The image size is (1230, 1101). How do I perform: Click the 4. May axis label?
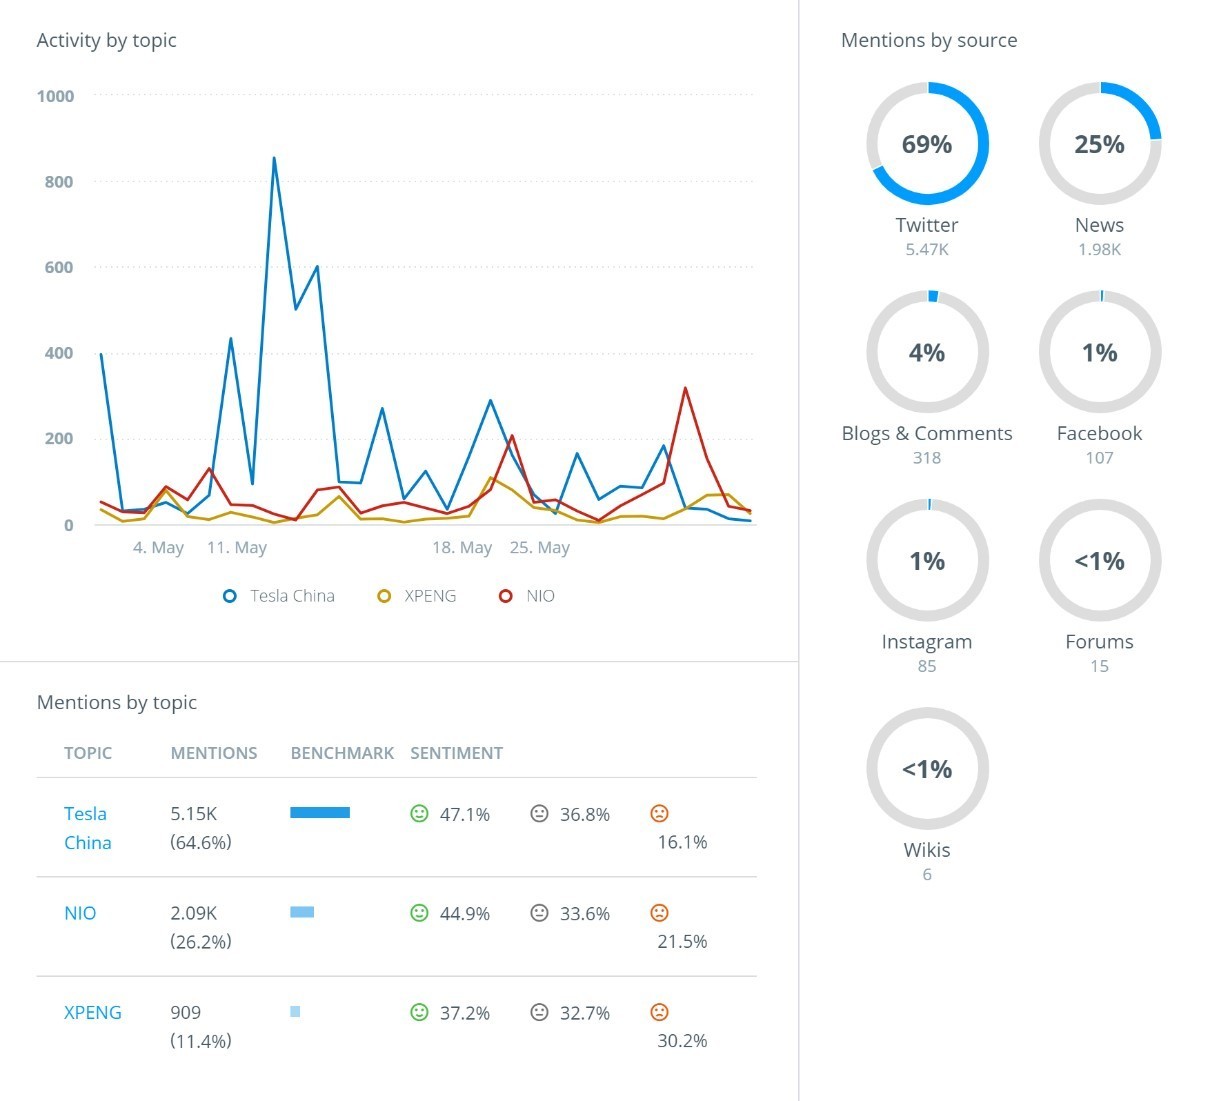(x=158, y=548)
